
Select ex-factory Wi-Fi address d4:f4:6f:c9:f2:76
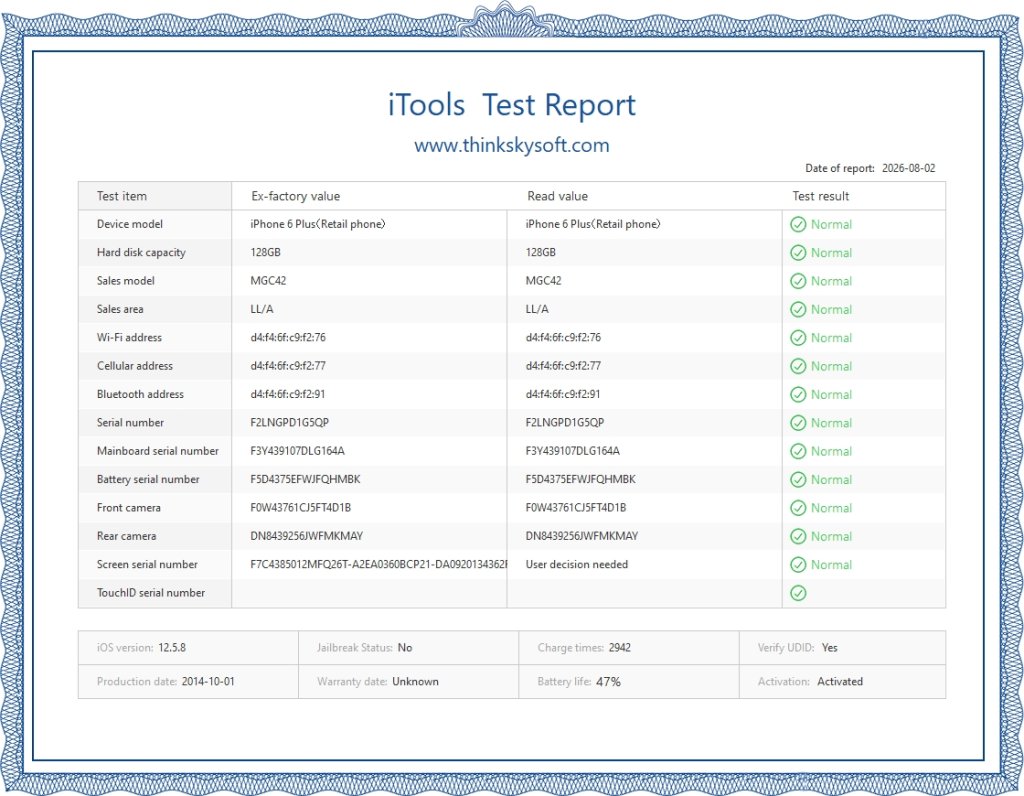click(x=288, y=338)
